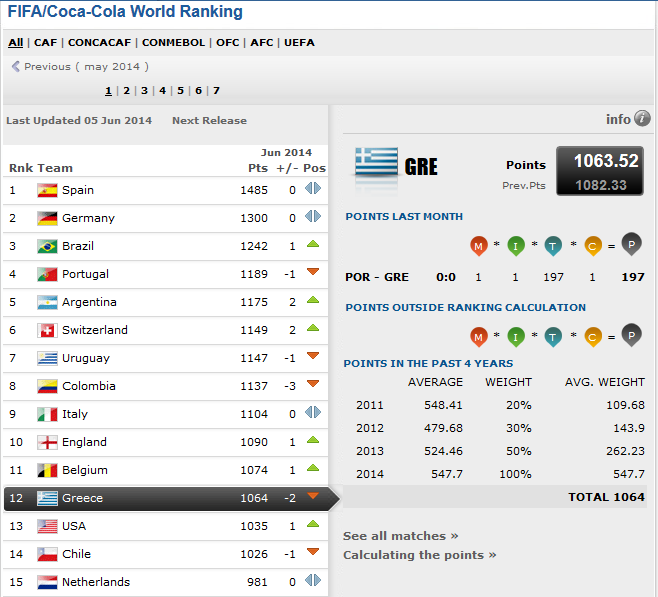
Task: Click TOTAL 1064 summary
Action: (x=606, y=497)
